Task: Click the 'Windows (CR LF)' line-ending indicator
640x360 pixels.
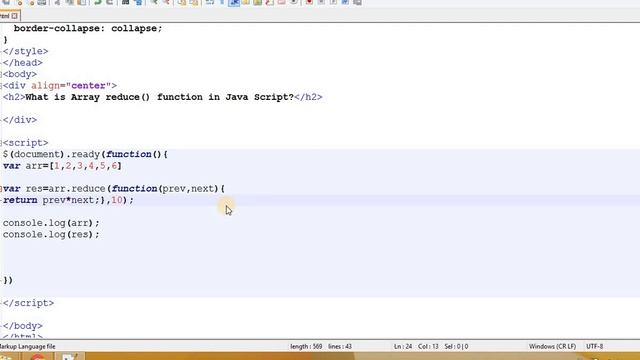Action: (552, 347)
